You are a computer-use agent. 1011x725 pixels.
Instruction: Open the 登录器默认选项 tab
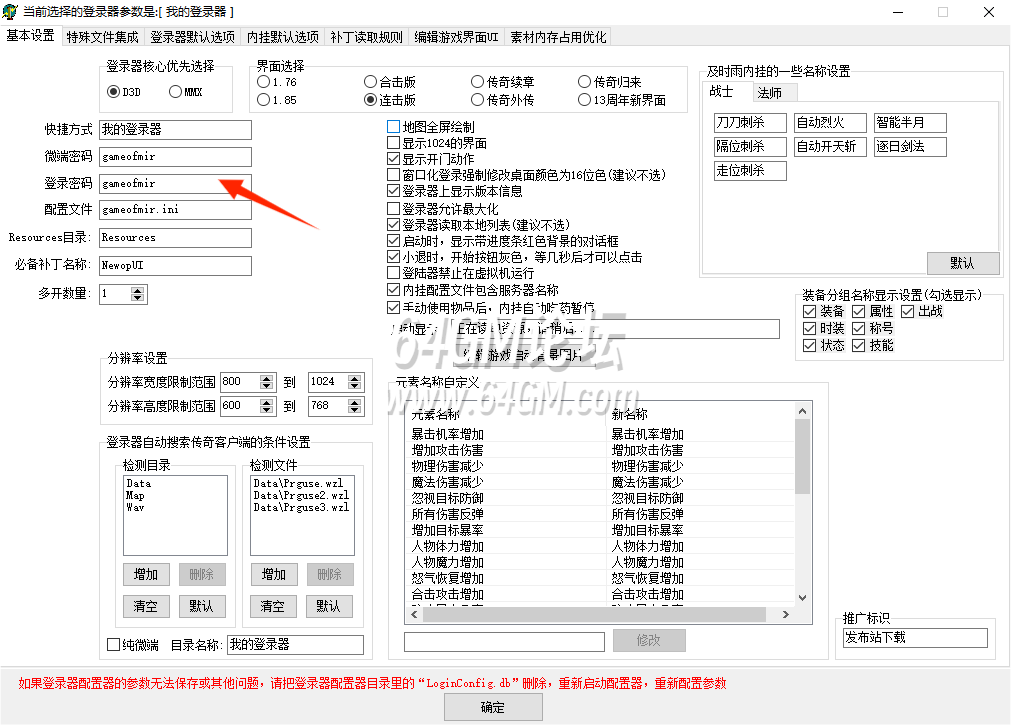click(x=192, y=37)
